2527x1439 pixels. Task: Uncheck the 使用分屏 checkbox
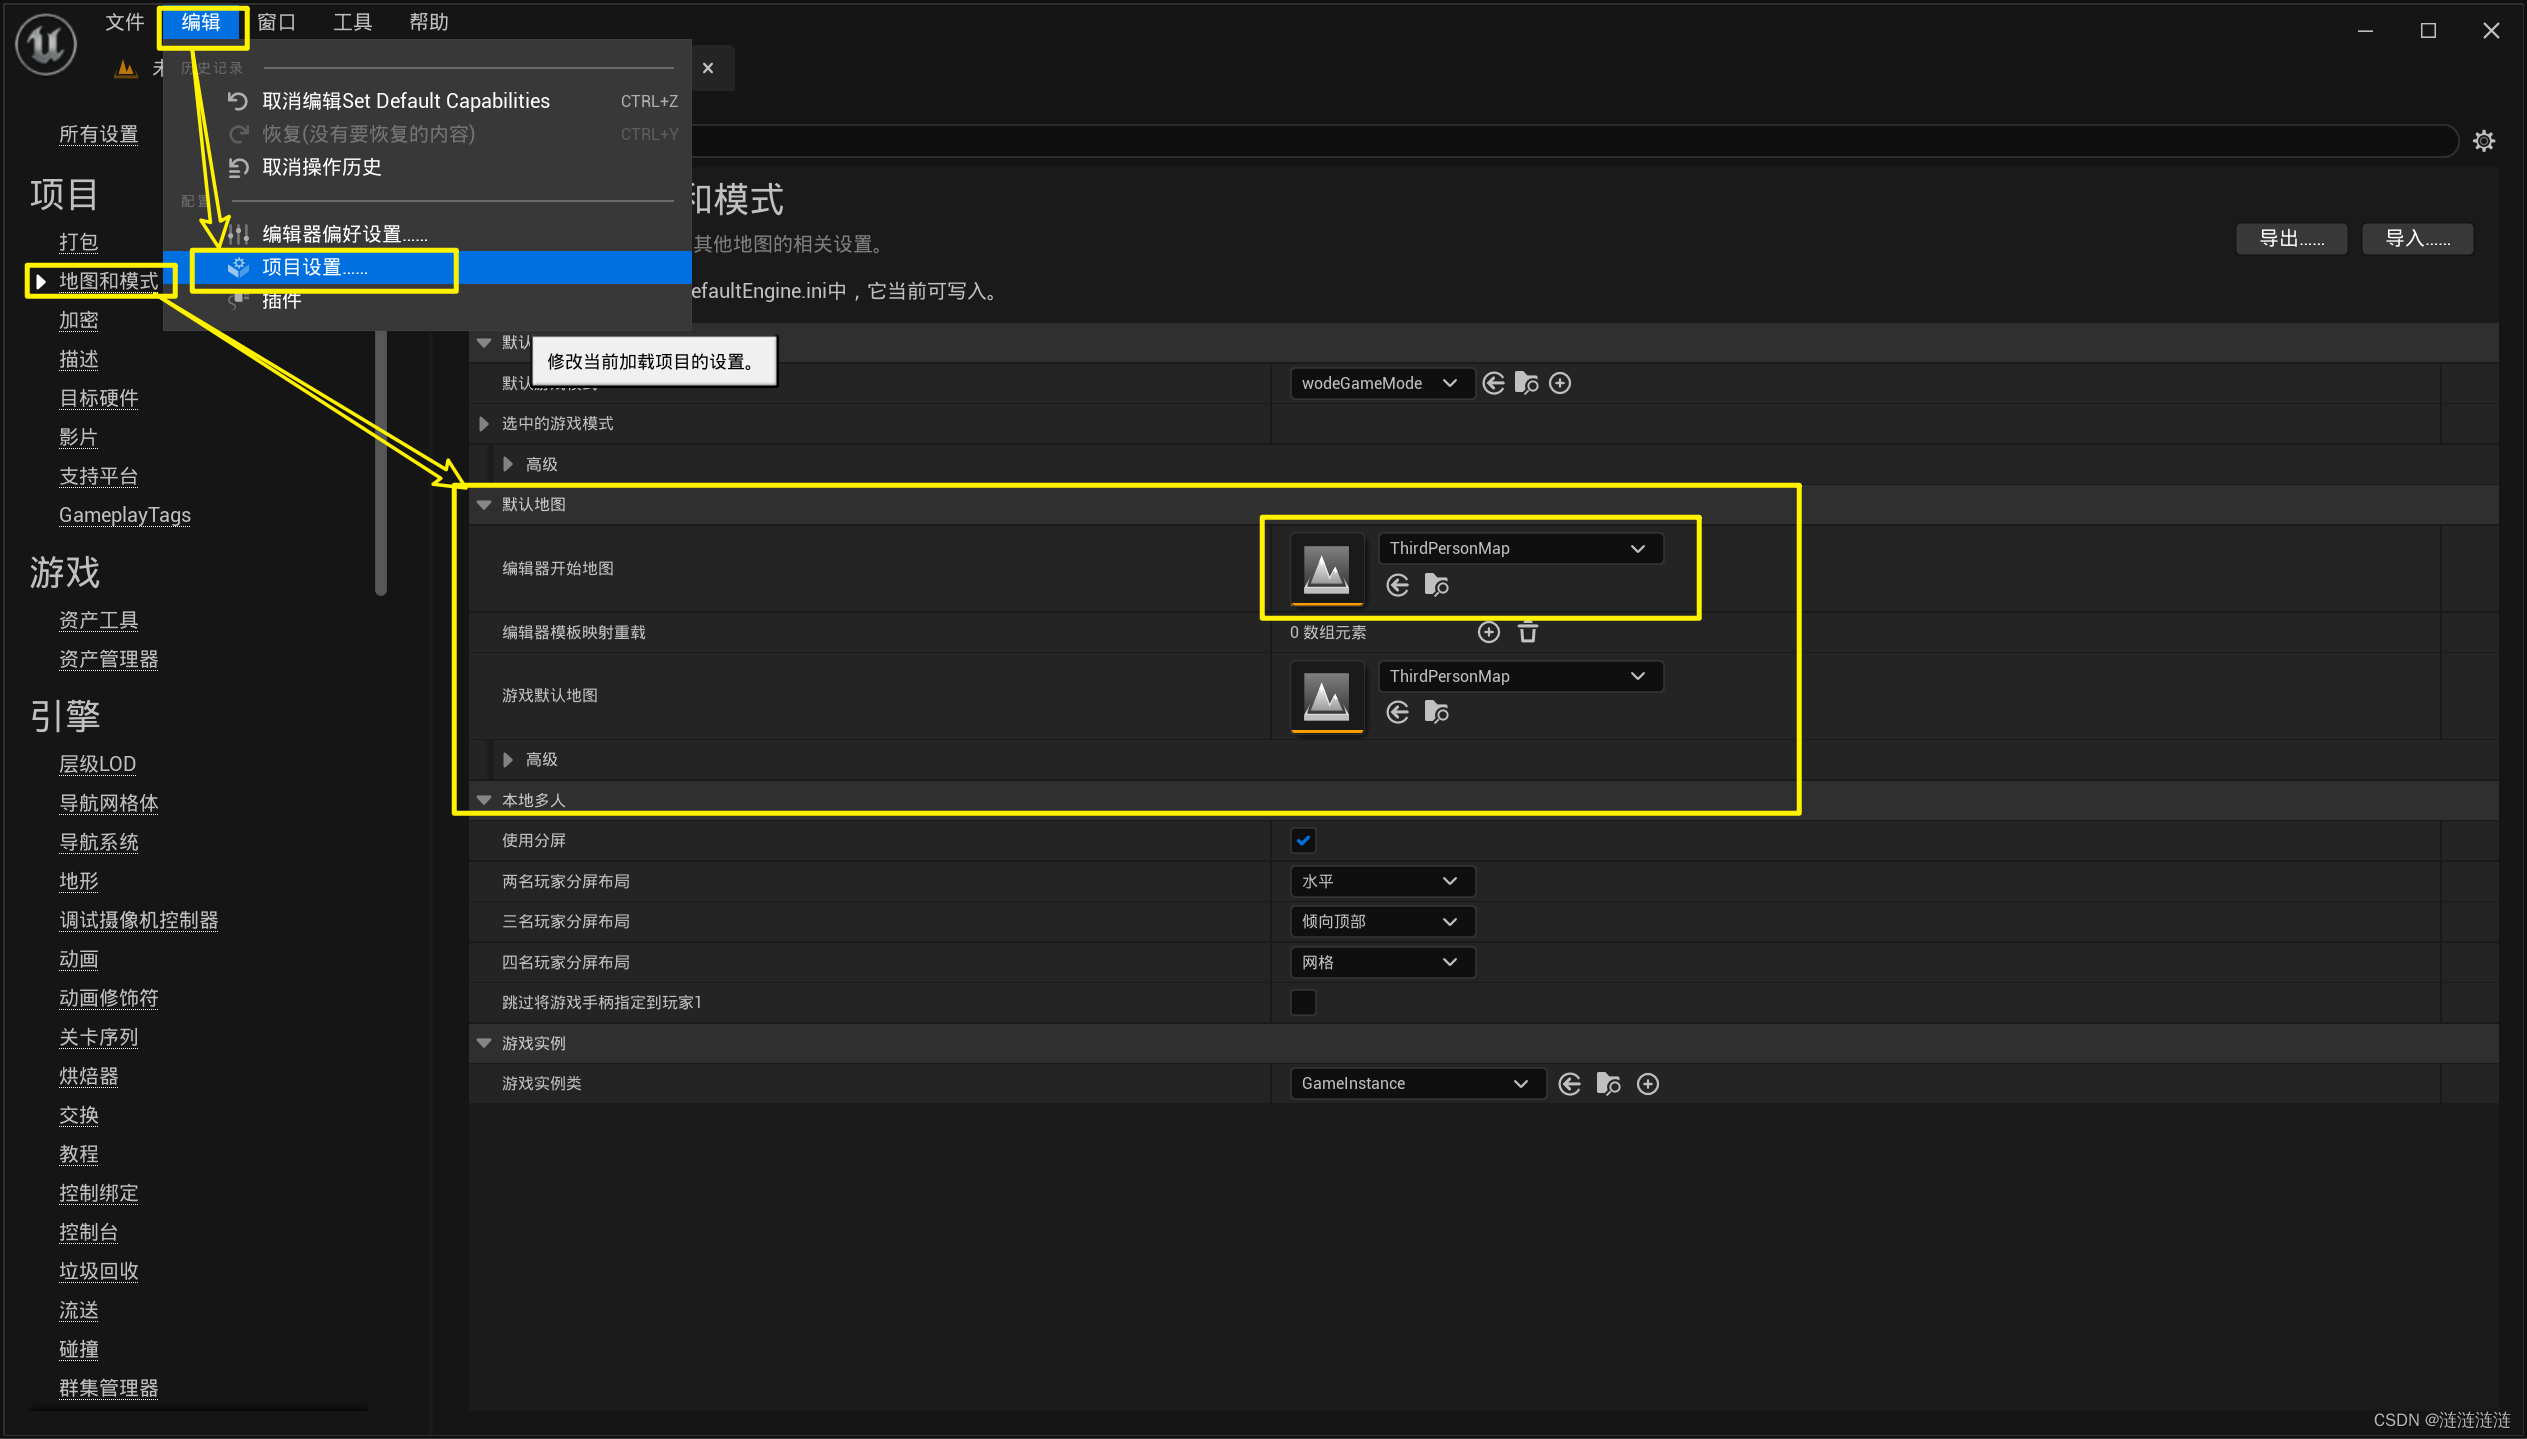tap(1303, 841)
